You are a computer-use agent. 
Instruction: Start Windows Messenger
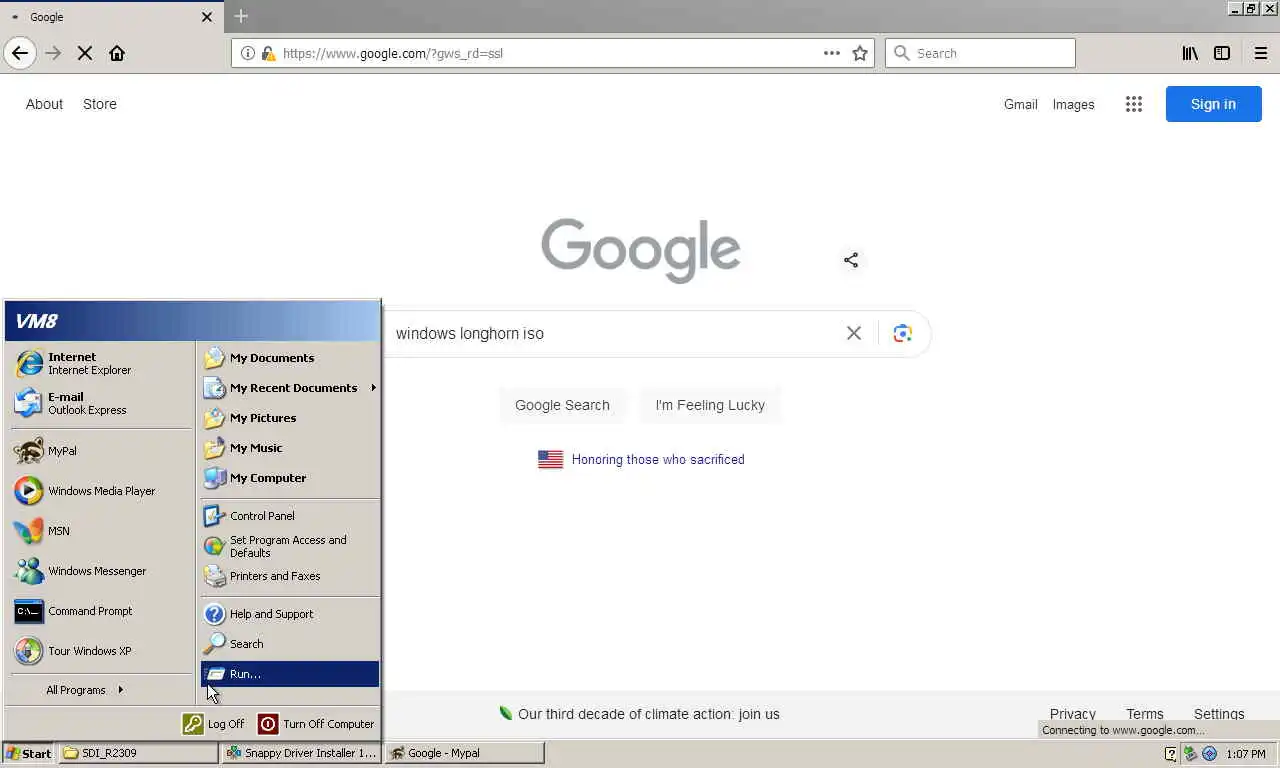pyautogui.click(x=100, y=571)
